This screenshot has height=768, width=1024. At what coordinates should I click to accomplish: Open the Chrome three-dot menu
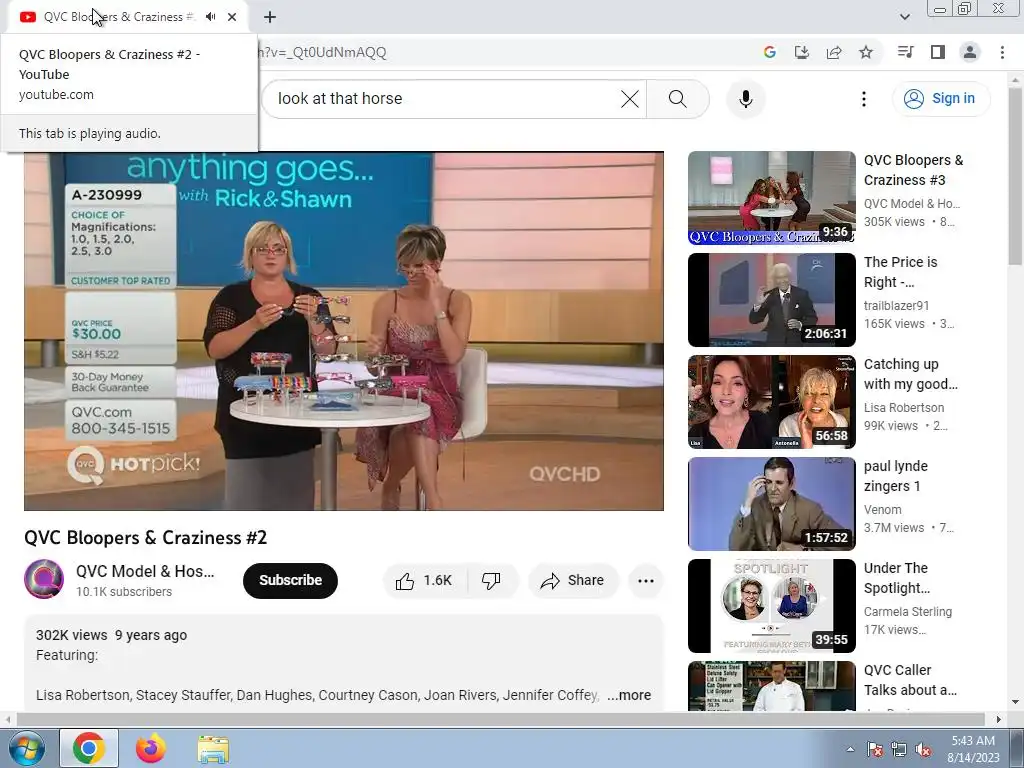(x=1002, y=52)
